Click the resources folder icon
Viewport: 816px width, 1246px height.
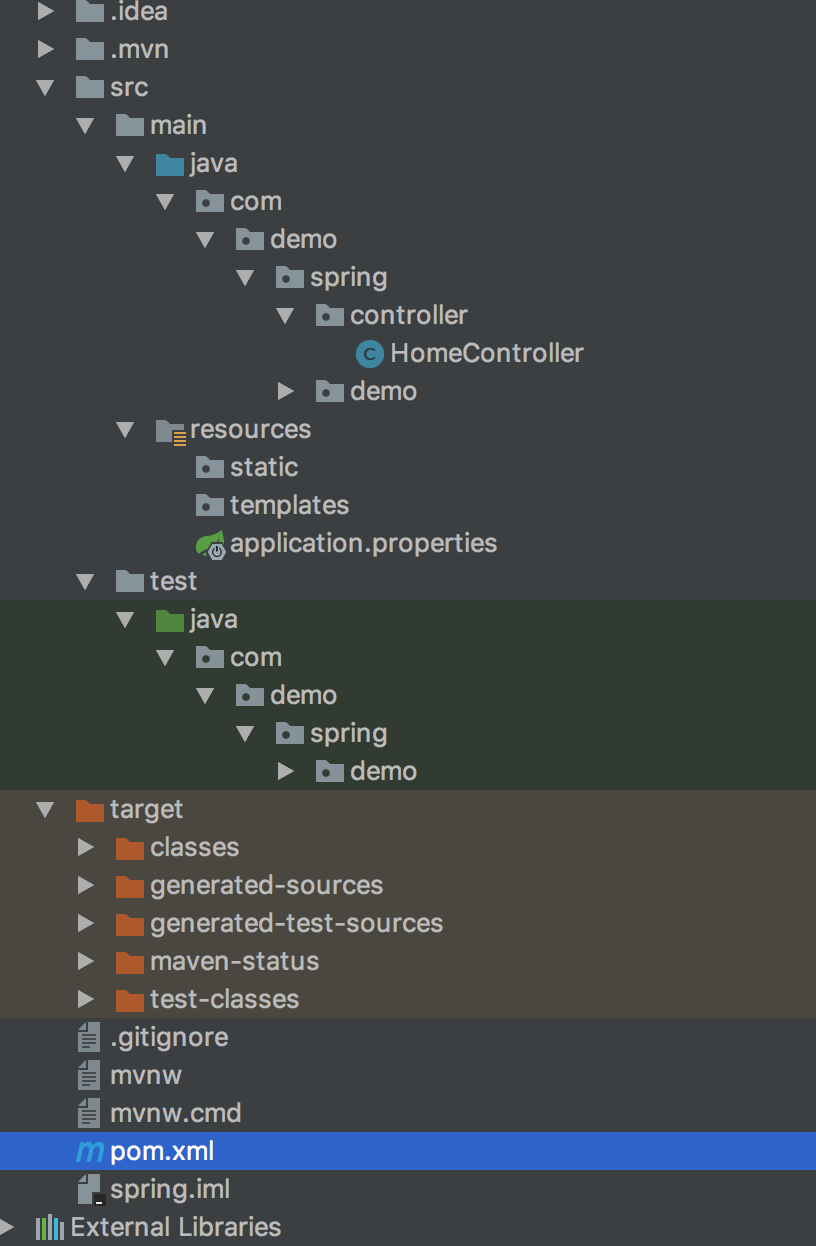click(x=170, y=430)
